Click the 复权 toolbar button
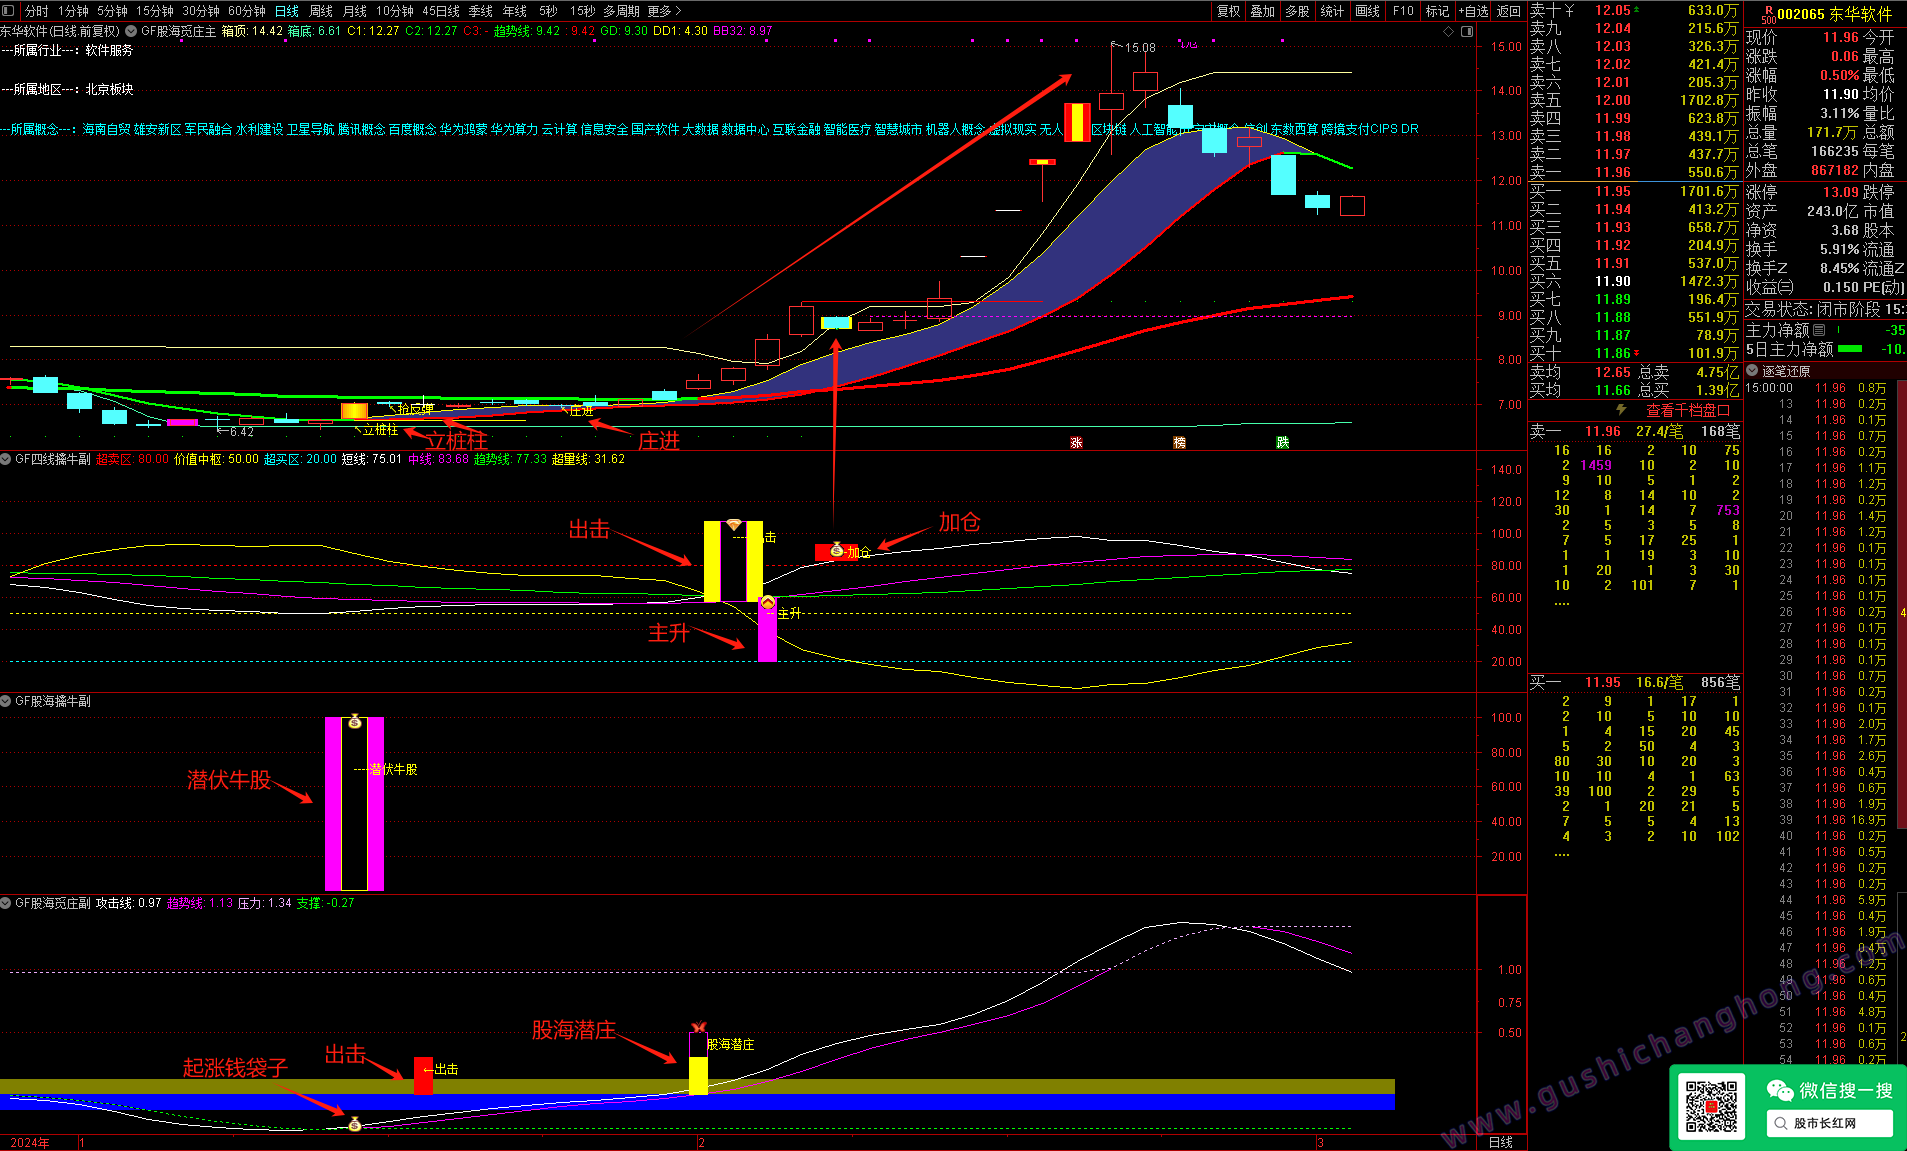 point(1228,11)
